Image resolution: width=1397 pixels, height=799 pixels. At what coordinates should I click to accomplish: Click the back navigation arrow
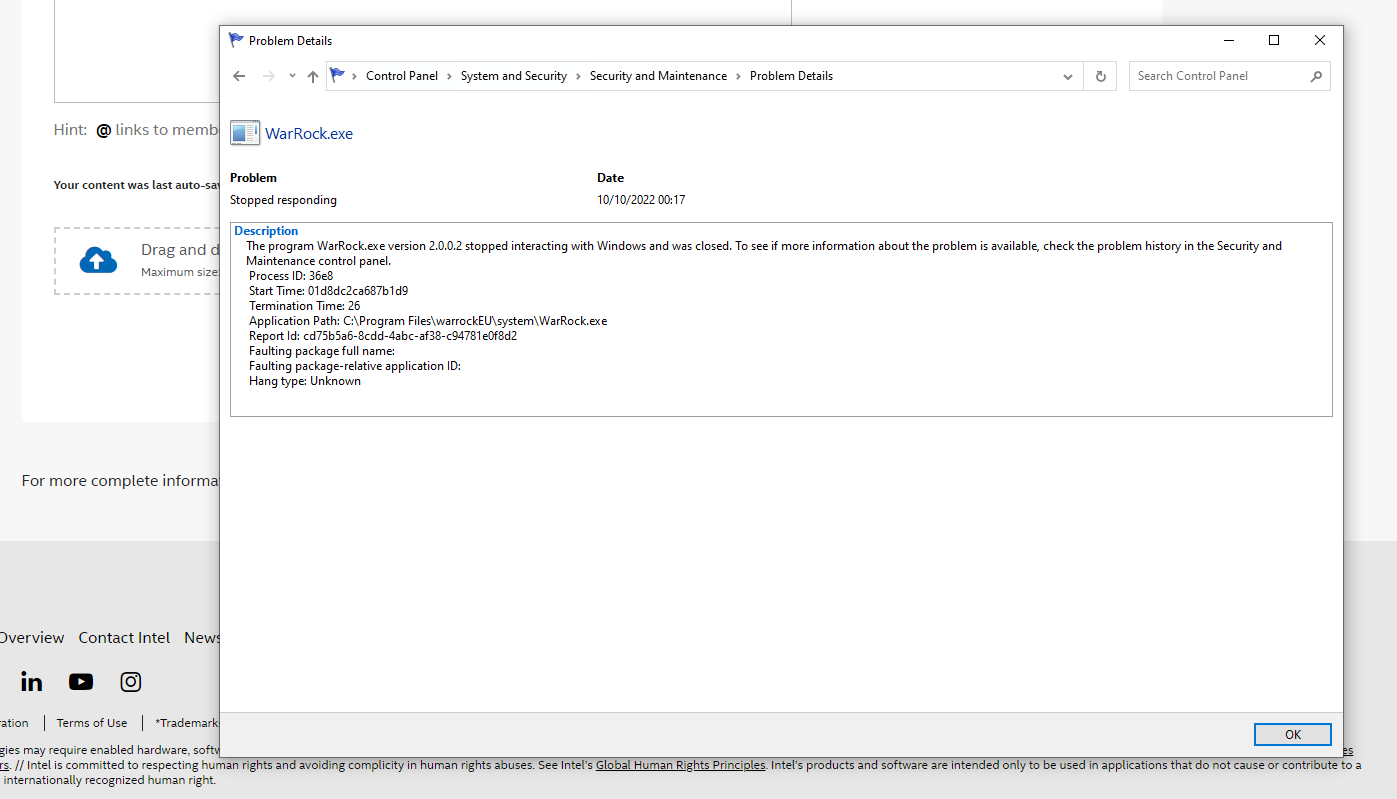coord(239,76)
